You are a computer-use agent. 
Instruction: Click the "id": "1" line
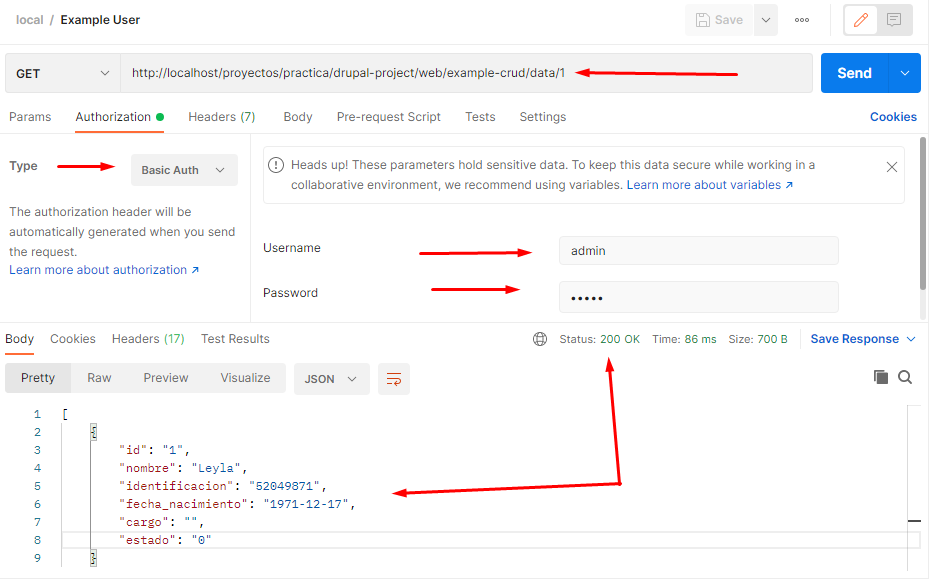click(154, 450)
